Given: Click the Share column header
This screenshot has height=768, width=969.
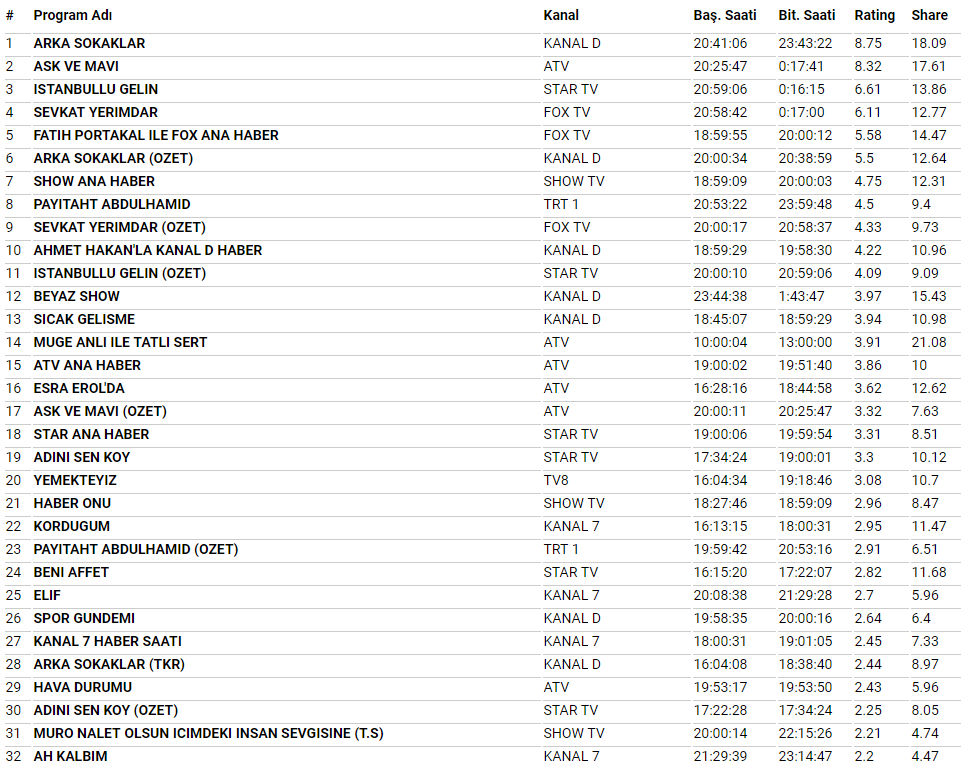Looking at the screenshot, I should click(x=929, y=15).
